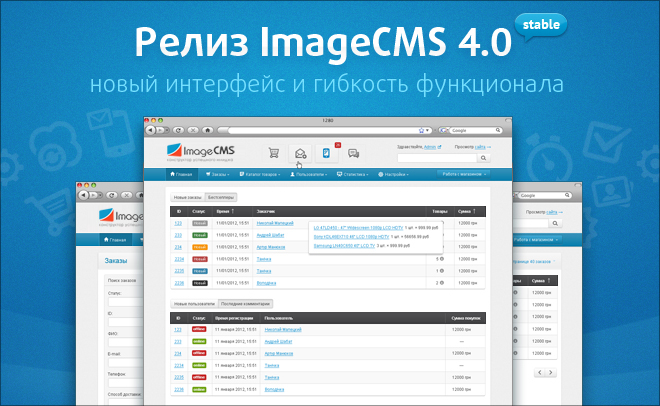Click the address bar in front browser window
The width and height of the screenshot is (660, 406).
[x=324, y=130]
